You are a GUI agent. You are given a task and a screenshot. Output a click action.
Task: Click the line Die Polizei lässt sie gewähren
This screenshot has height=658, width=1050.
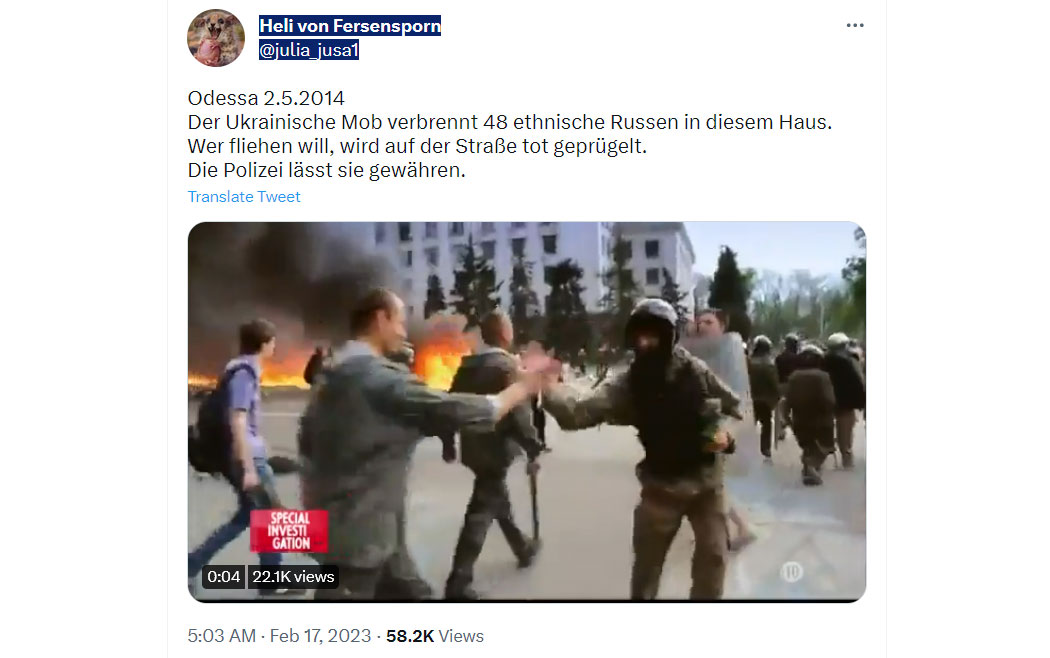(326, 171)
